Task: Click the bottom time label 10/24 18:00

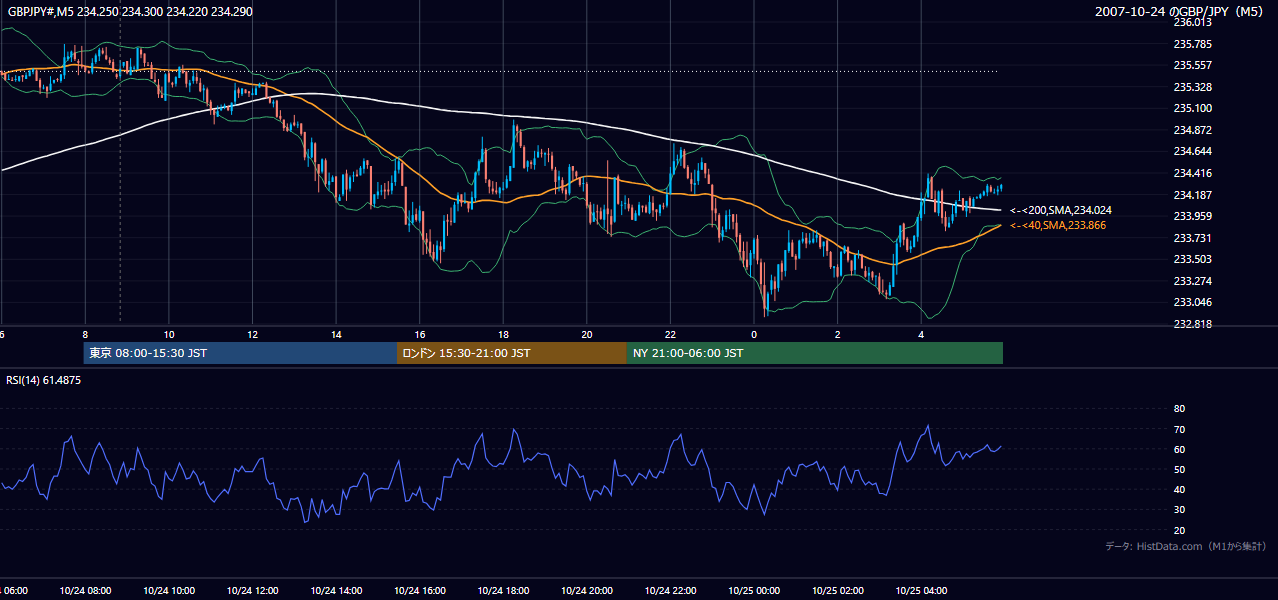Action: coord(503,590)
